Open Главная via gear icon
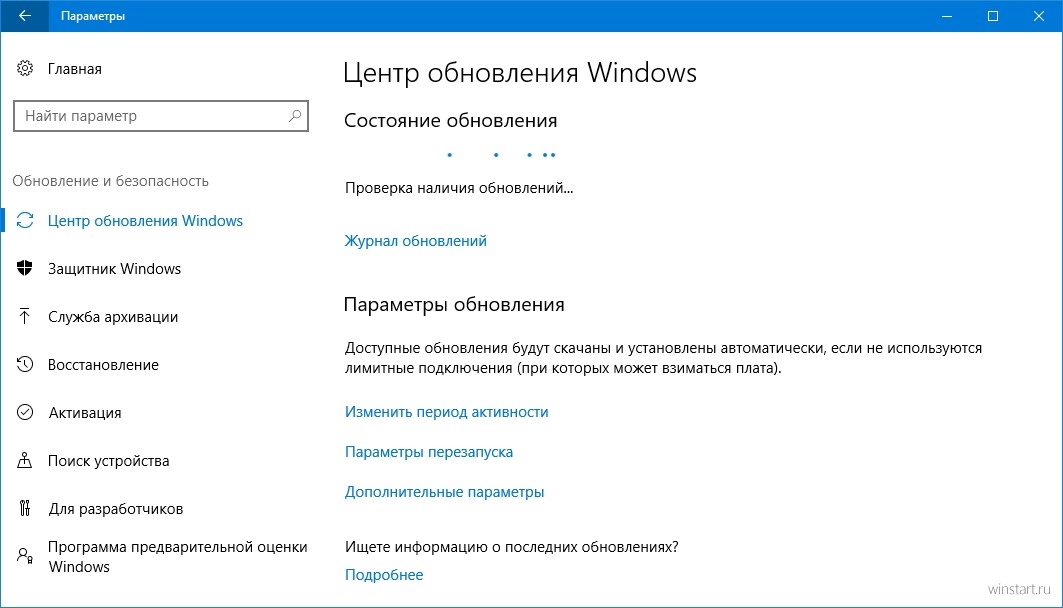1063x608 pixels. [x=25, y=68]
